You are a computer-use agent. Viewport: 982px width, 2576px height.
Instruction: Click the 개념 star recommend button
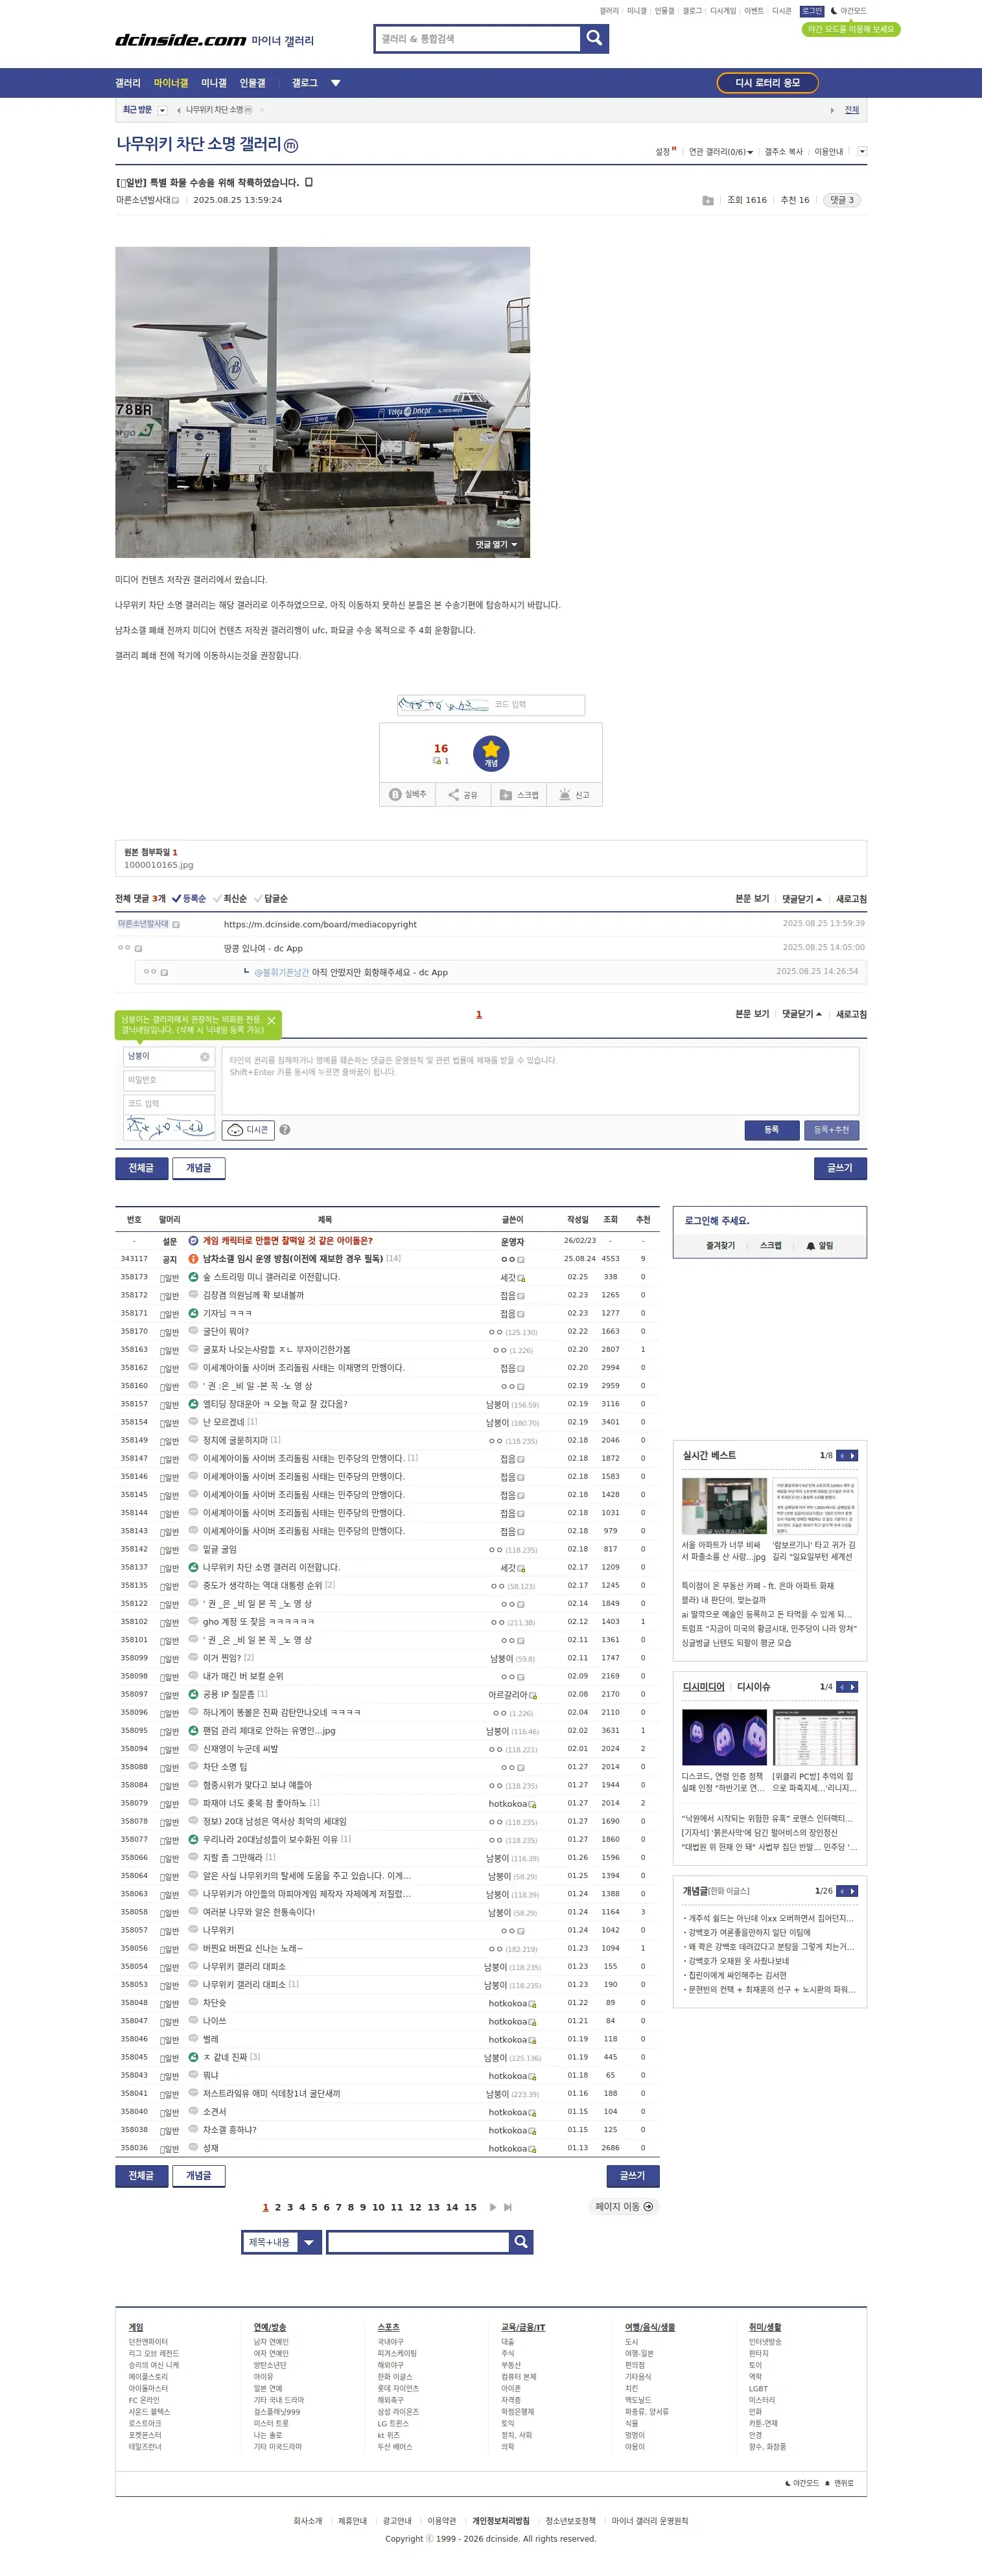click(x=491, y=753)
